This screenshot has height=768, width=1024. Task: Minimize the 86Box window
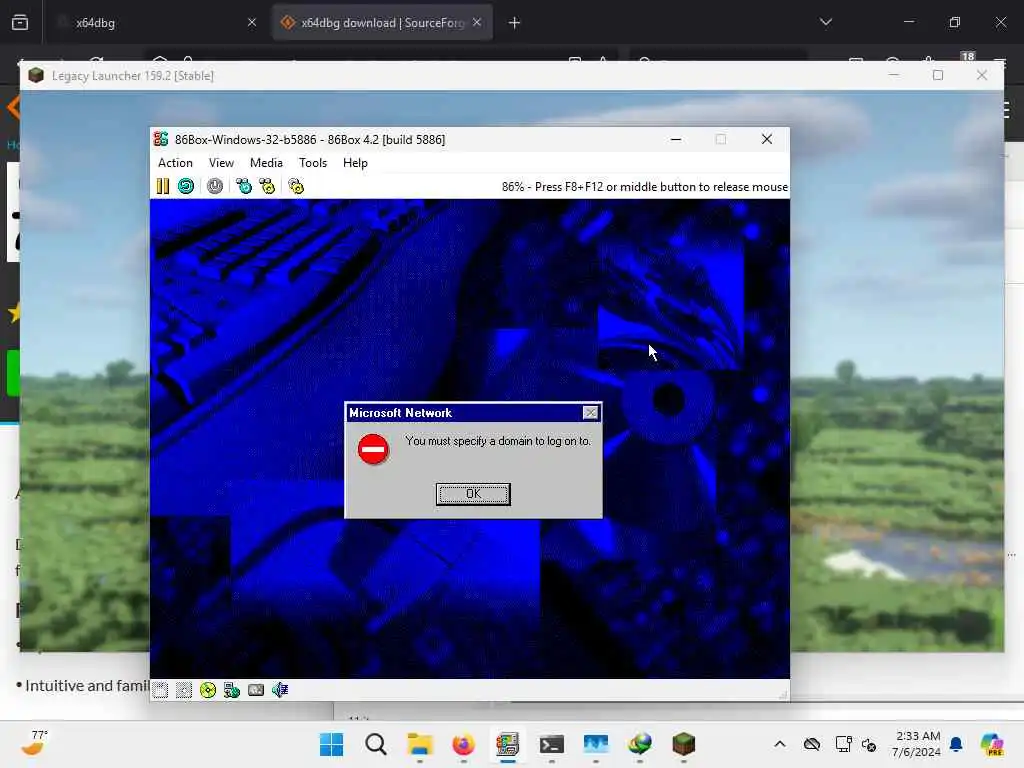(676, 139)
